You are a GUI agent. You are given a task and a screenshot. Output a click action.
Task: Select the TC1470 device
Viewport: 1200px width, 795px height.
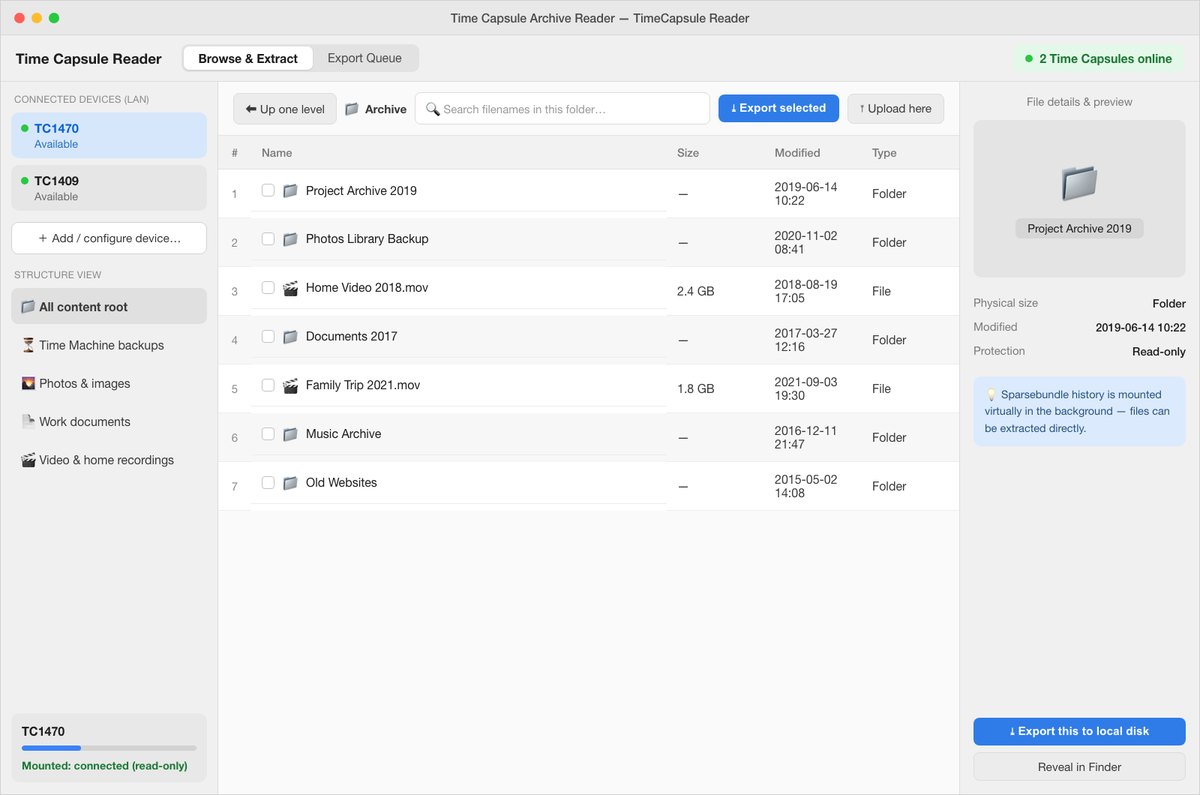point(109,135)
